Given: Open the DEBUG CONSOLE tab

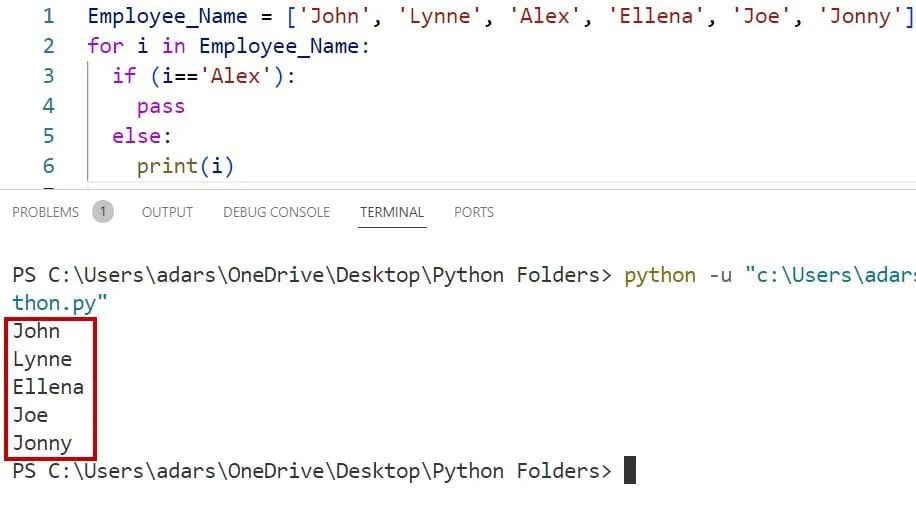Looking at the screenshot, I should [x=276, y=212].
